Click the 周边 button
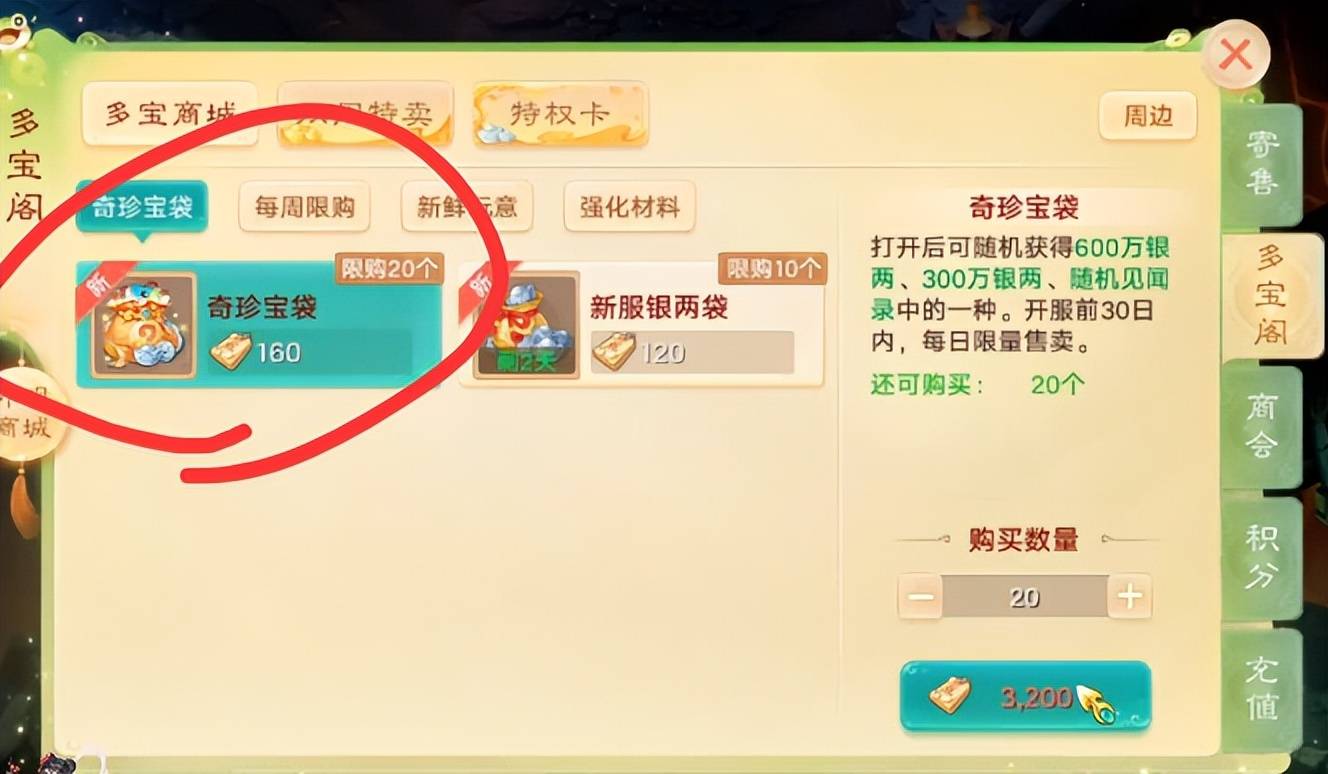The image size is (1328, 774). (1147, 116)
